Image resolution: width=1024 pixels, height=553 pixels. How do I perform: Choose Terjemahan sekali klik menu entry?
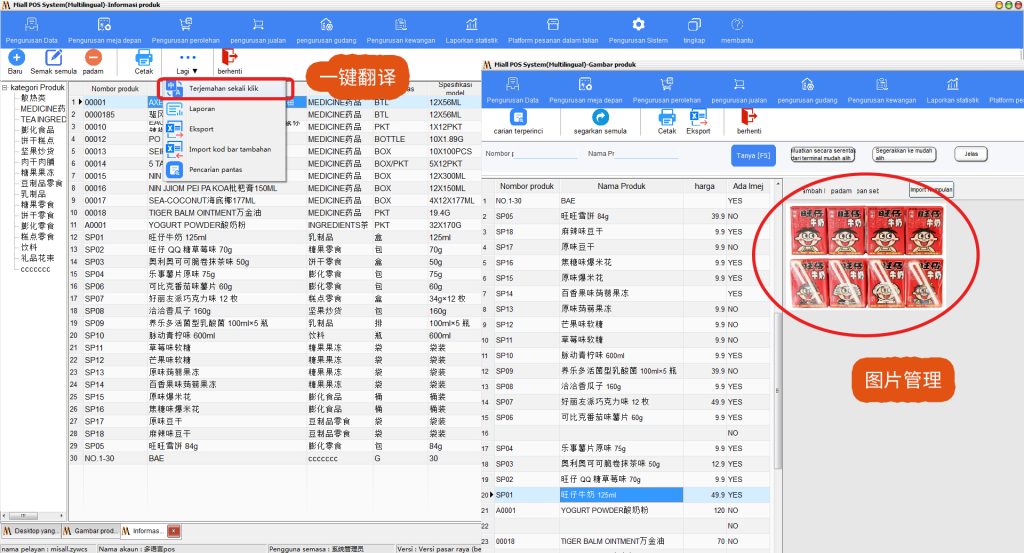[x=225, y=88]
